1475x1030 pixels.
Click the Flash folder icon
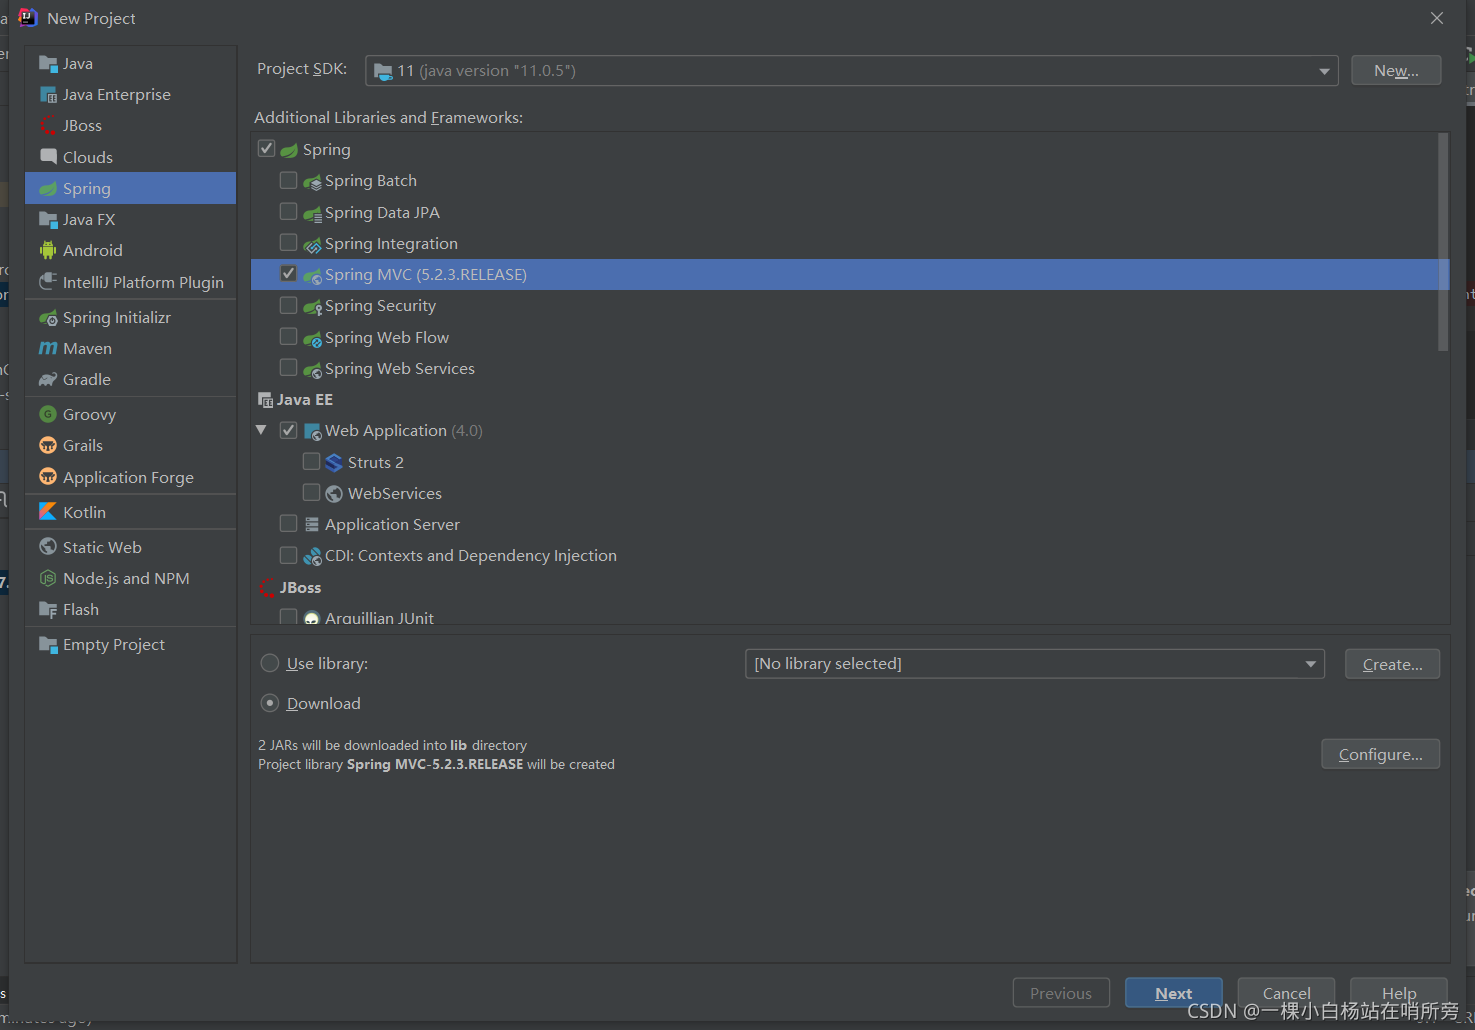[x=48, y=609]
